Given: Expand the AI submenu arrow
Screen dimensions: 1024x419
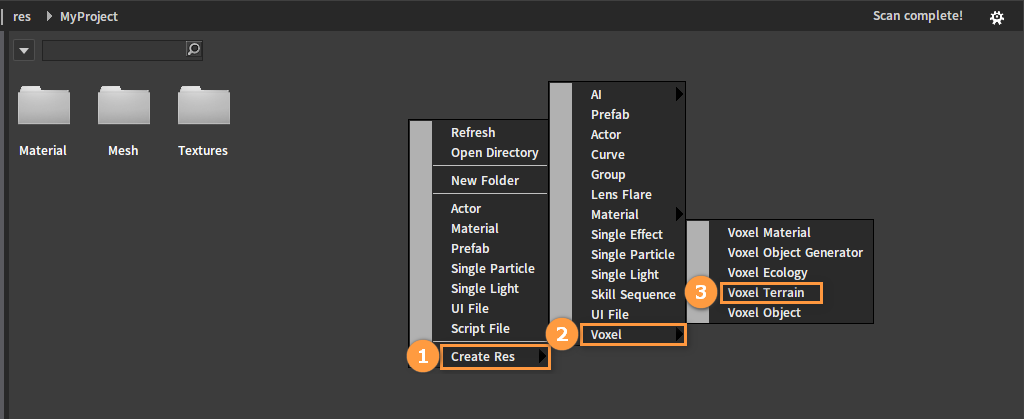Looking at the screenshot, I should (679, 95).
